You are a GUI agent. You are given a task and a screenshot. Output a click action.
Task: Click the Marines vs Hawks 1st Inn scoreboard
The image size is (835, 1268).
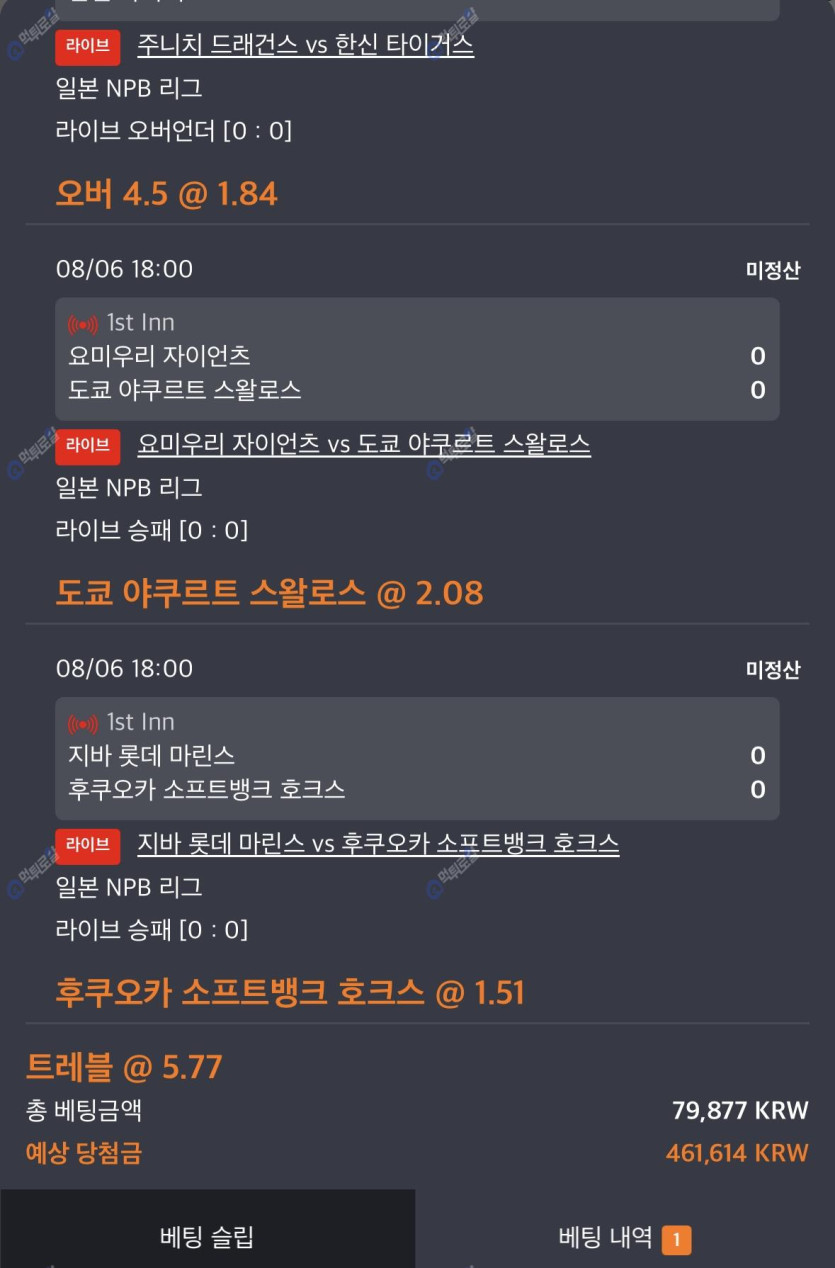point(417,759)
